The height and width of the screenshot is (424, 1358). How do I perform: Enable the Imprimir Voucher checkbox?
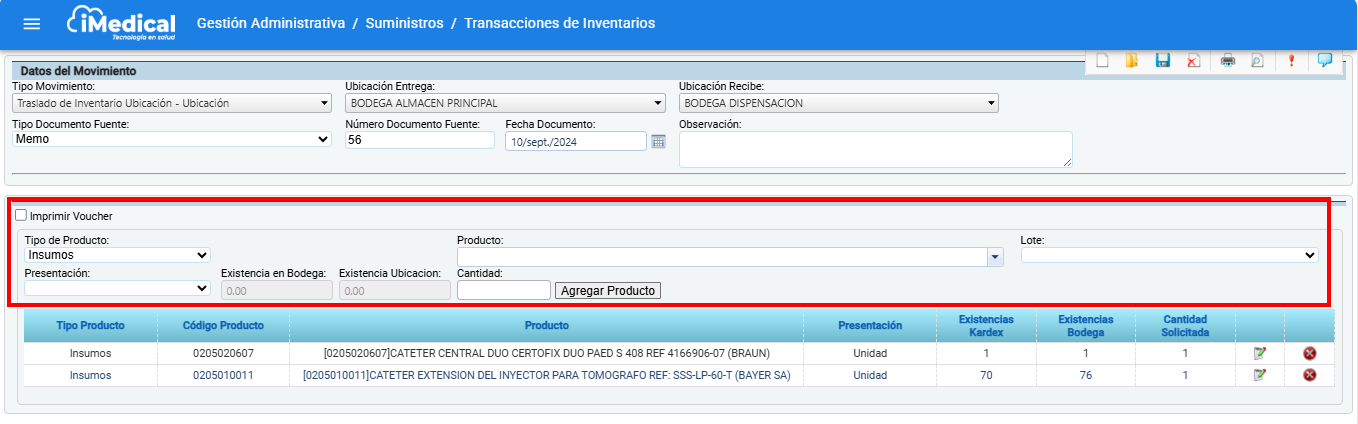tap(21, 215)
